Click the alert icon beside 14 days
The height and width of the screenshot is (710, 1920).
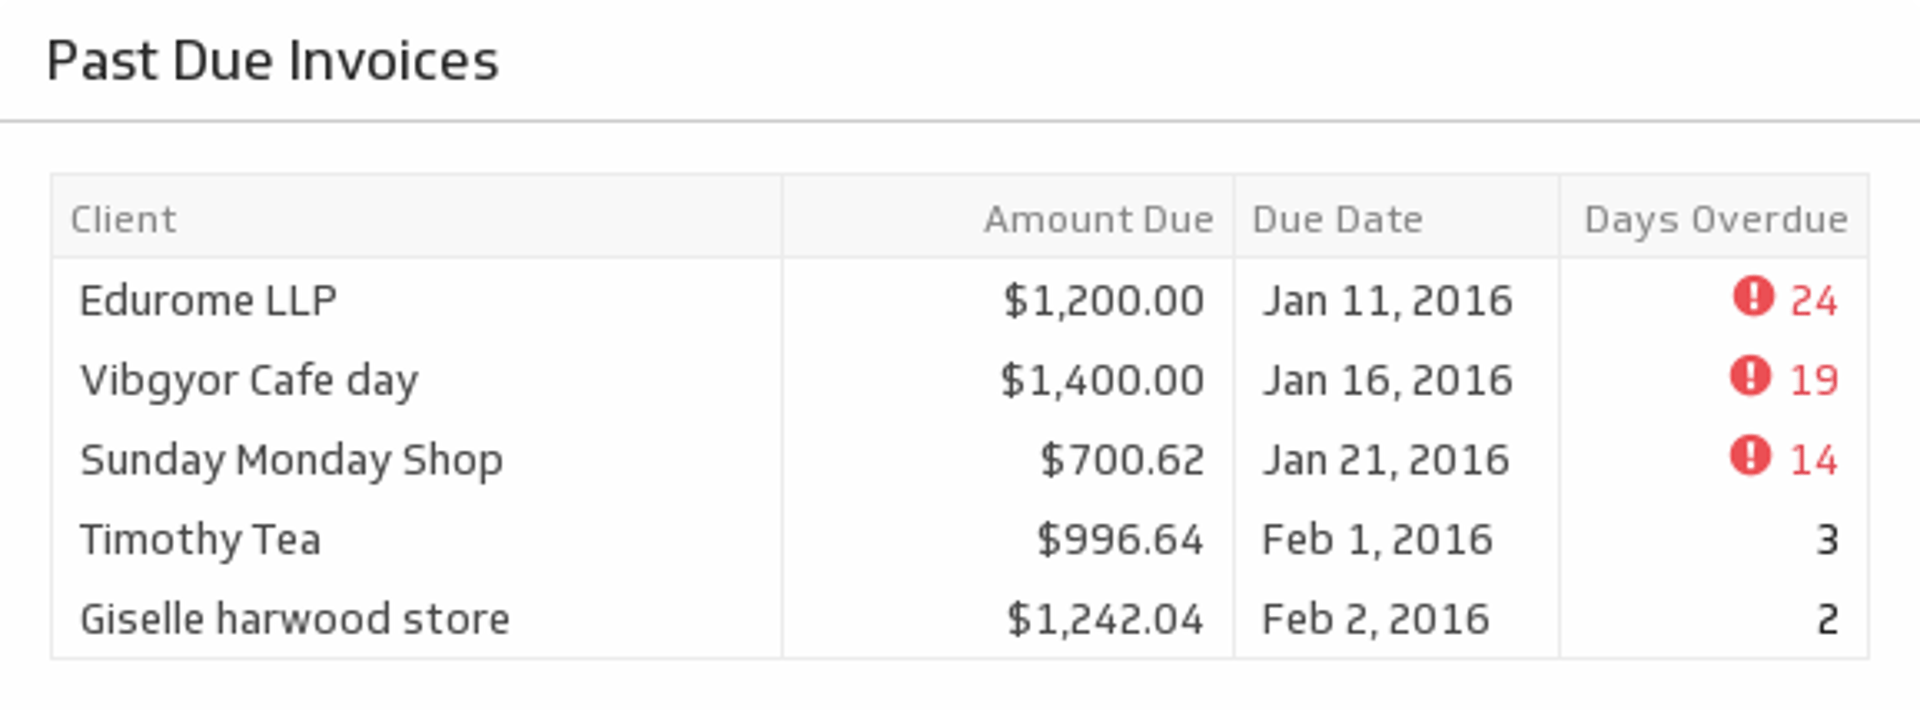(1750, 456)
